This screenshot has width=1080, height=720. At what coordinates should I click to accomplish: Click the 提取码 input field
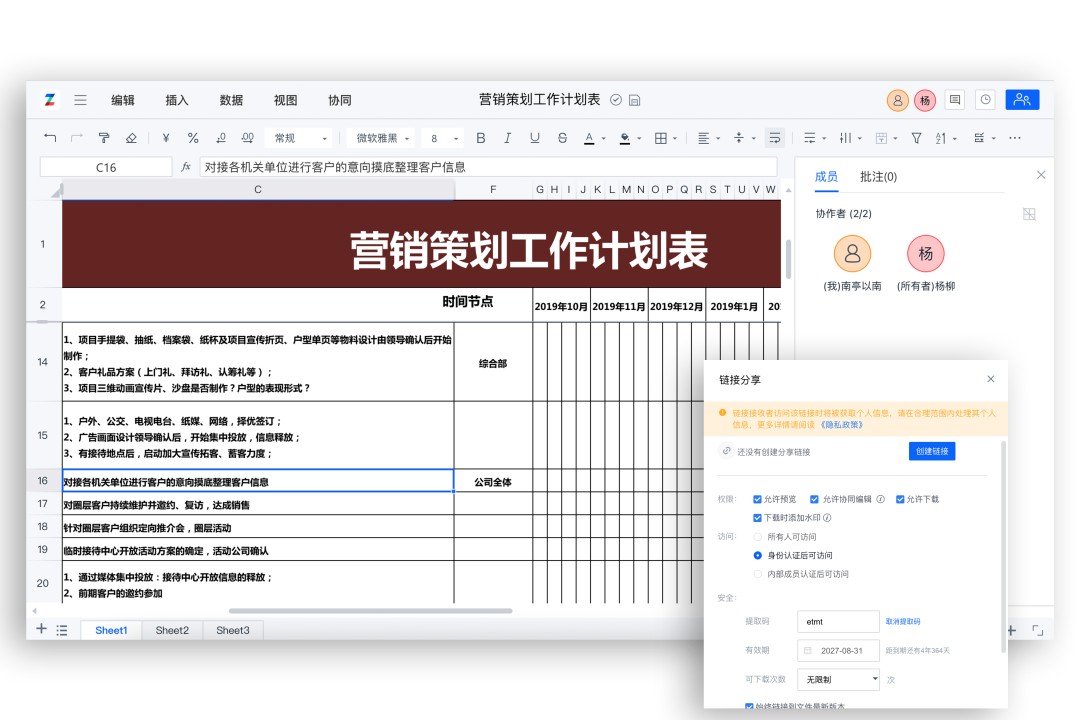click(838, 621)
